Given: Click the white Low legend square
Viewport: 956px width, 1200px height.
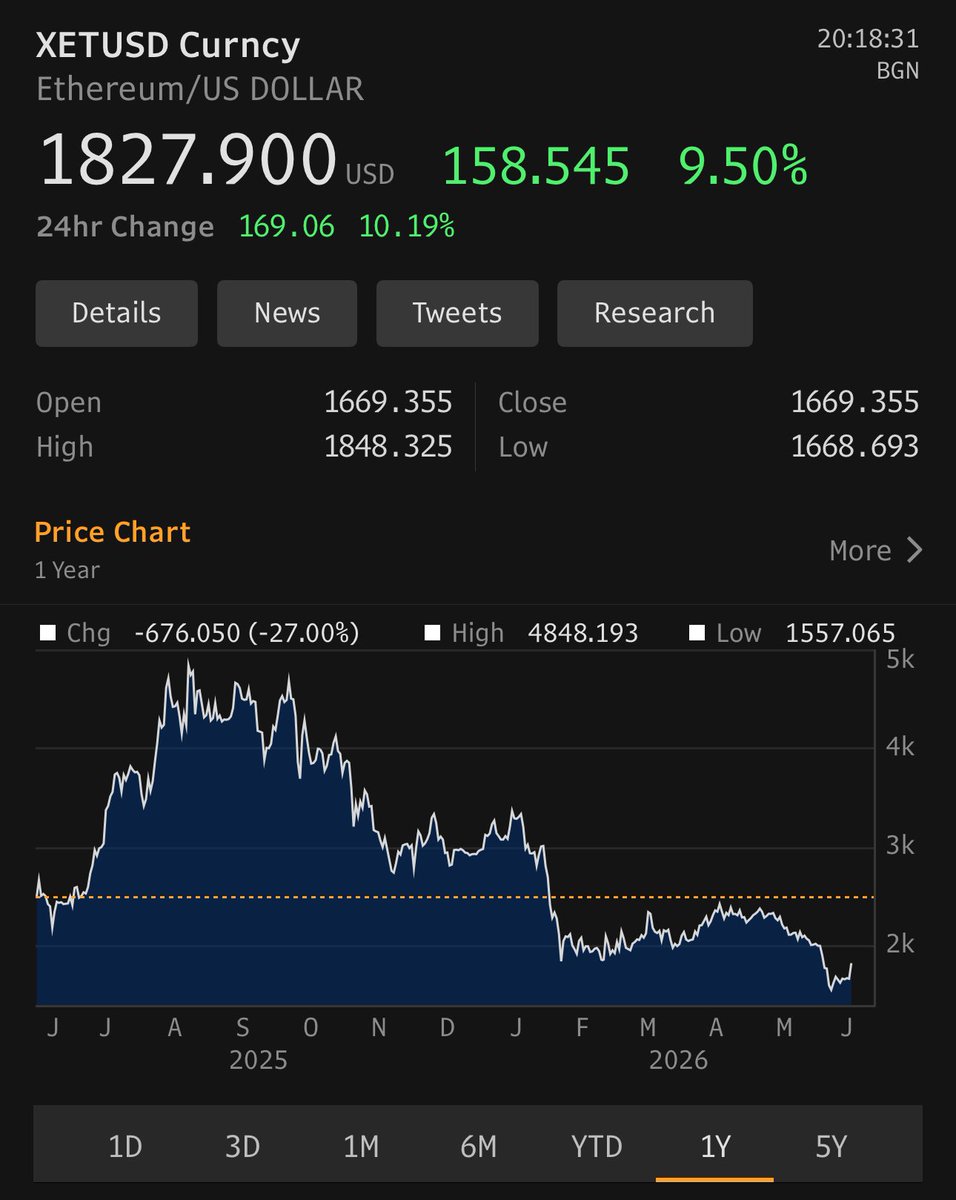Looking at the screenshot, I should tap(697, 633).
